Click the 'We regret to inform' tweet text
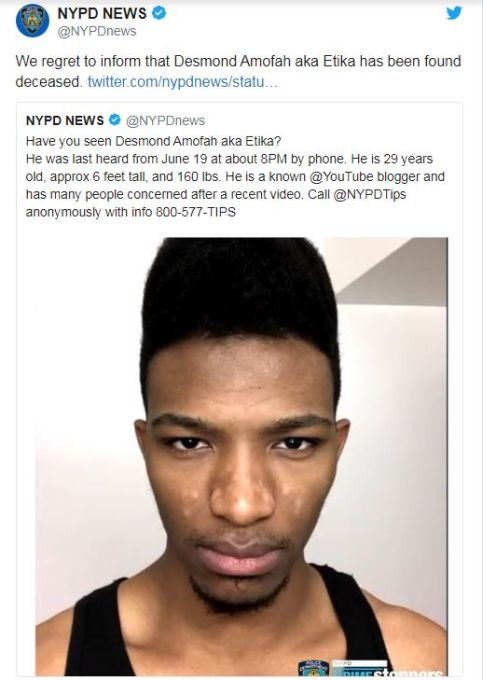 pyautogui.click(x=238, y=71)
